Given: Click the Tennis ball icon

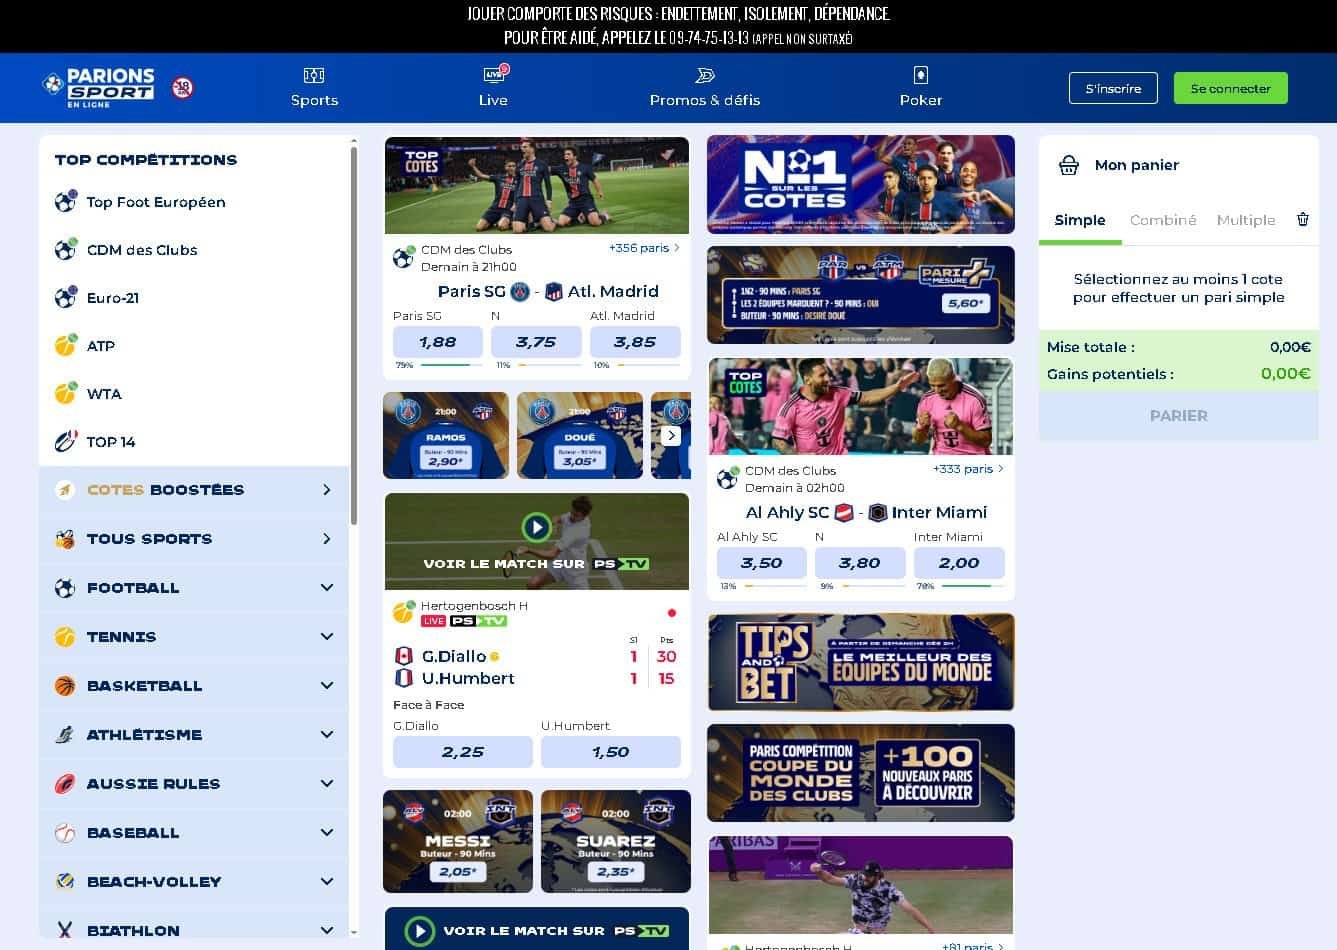Looking at the screenshot, I should click(x=65, y=637).
